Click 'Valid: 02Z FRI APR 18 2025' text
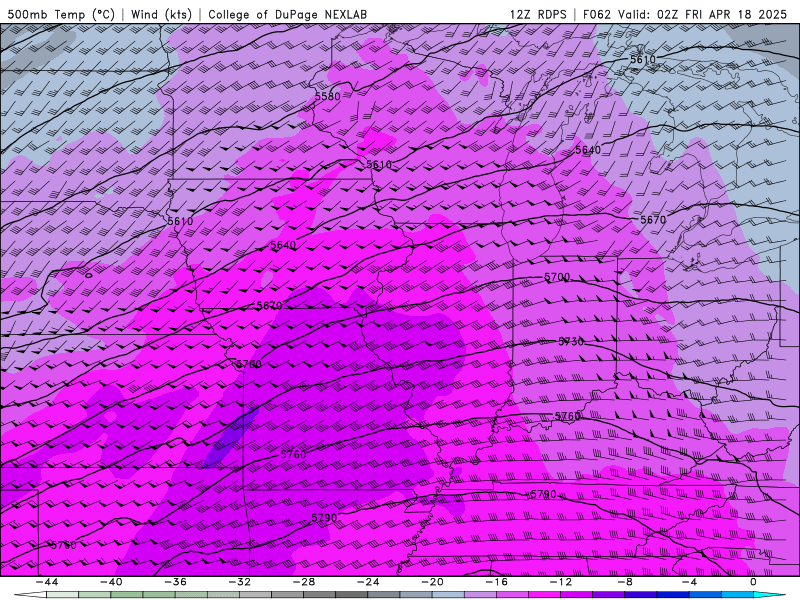 pyautogui.click(x=703, y=14)
